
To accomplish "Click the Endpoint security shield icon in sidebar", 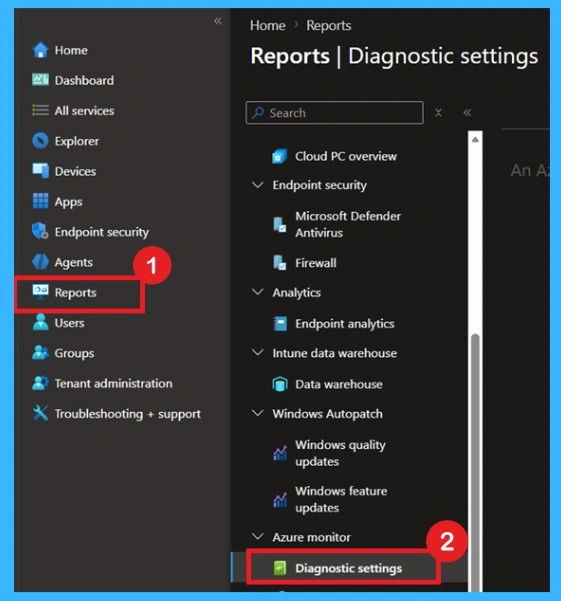I will (x=40, y=231).
